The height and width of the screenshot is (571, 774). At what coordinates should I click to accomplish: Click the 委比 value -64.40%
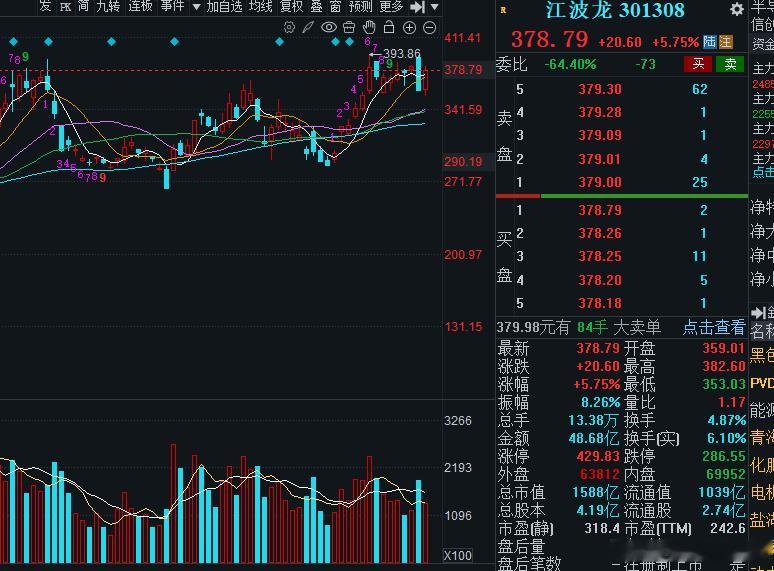(570, 64)
